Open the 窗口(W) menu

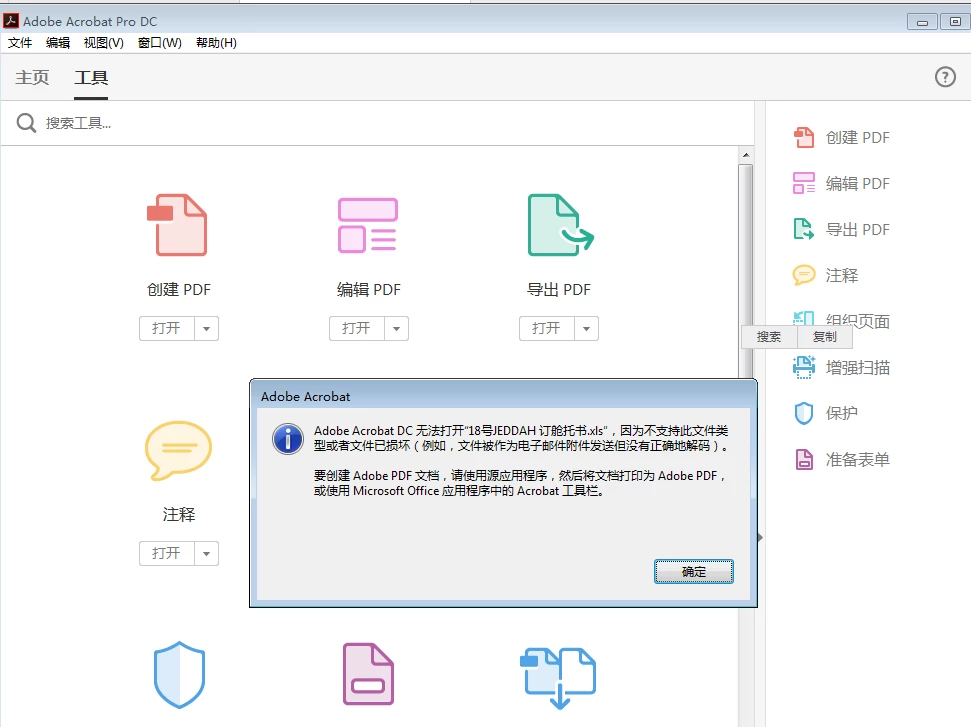pyautogui.click(x=160, y=43)
